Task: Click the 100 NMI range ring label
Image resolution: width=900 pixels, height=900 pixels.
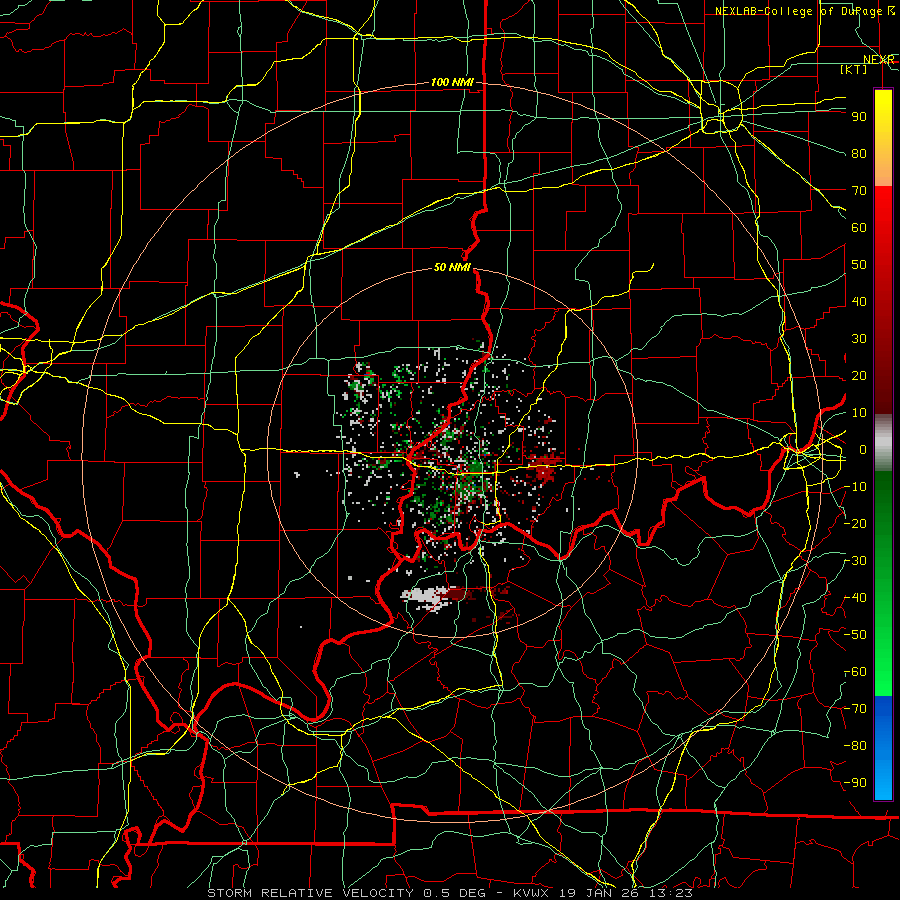Action: (x=452, y=83)
